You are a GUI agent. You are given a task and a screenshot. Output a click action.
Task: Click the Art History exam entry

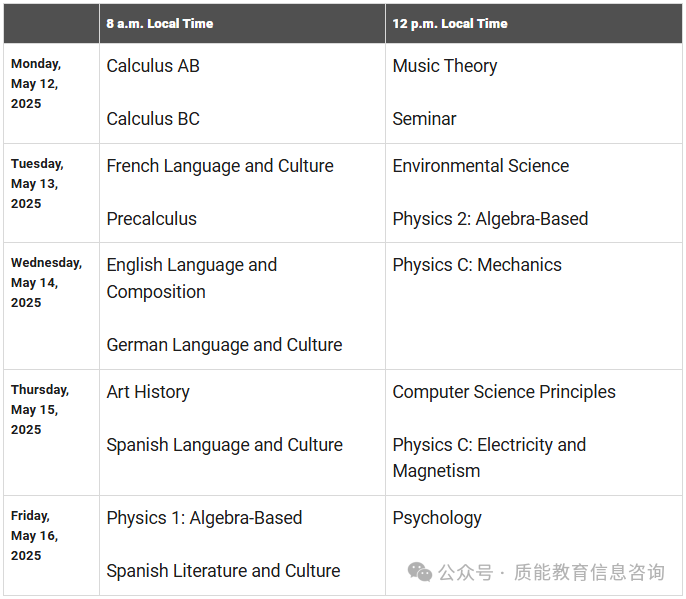pyautogui.click(x=148, y=392)
